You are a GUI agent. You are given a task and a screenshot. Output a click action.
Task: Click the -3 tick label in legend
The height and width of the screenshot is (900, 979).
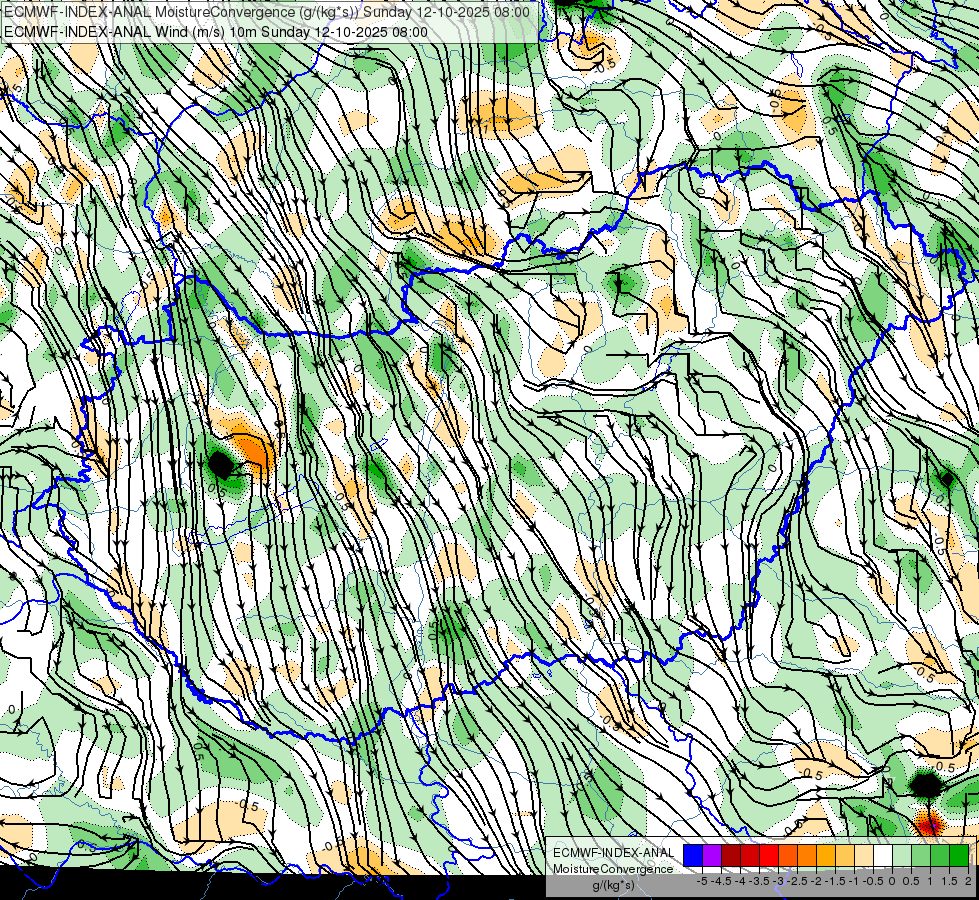point(779,881)
